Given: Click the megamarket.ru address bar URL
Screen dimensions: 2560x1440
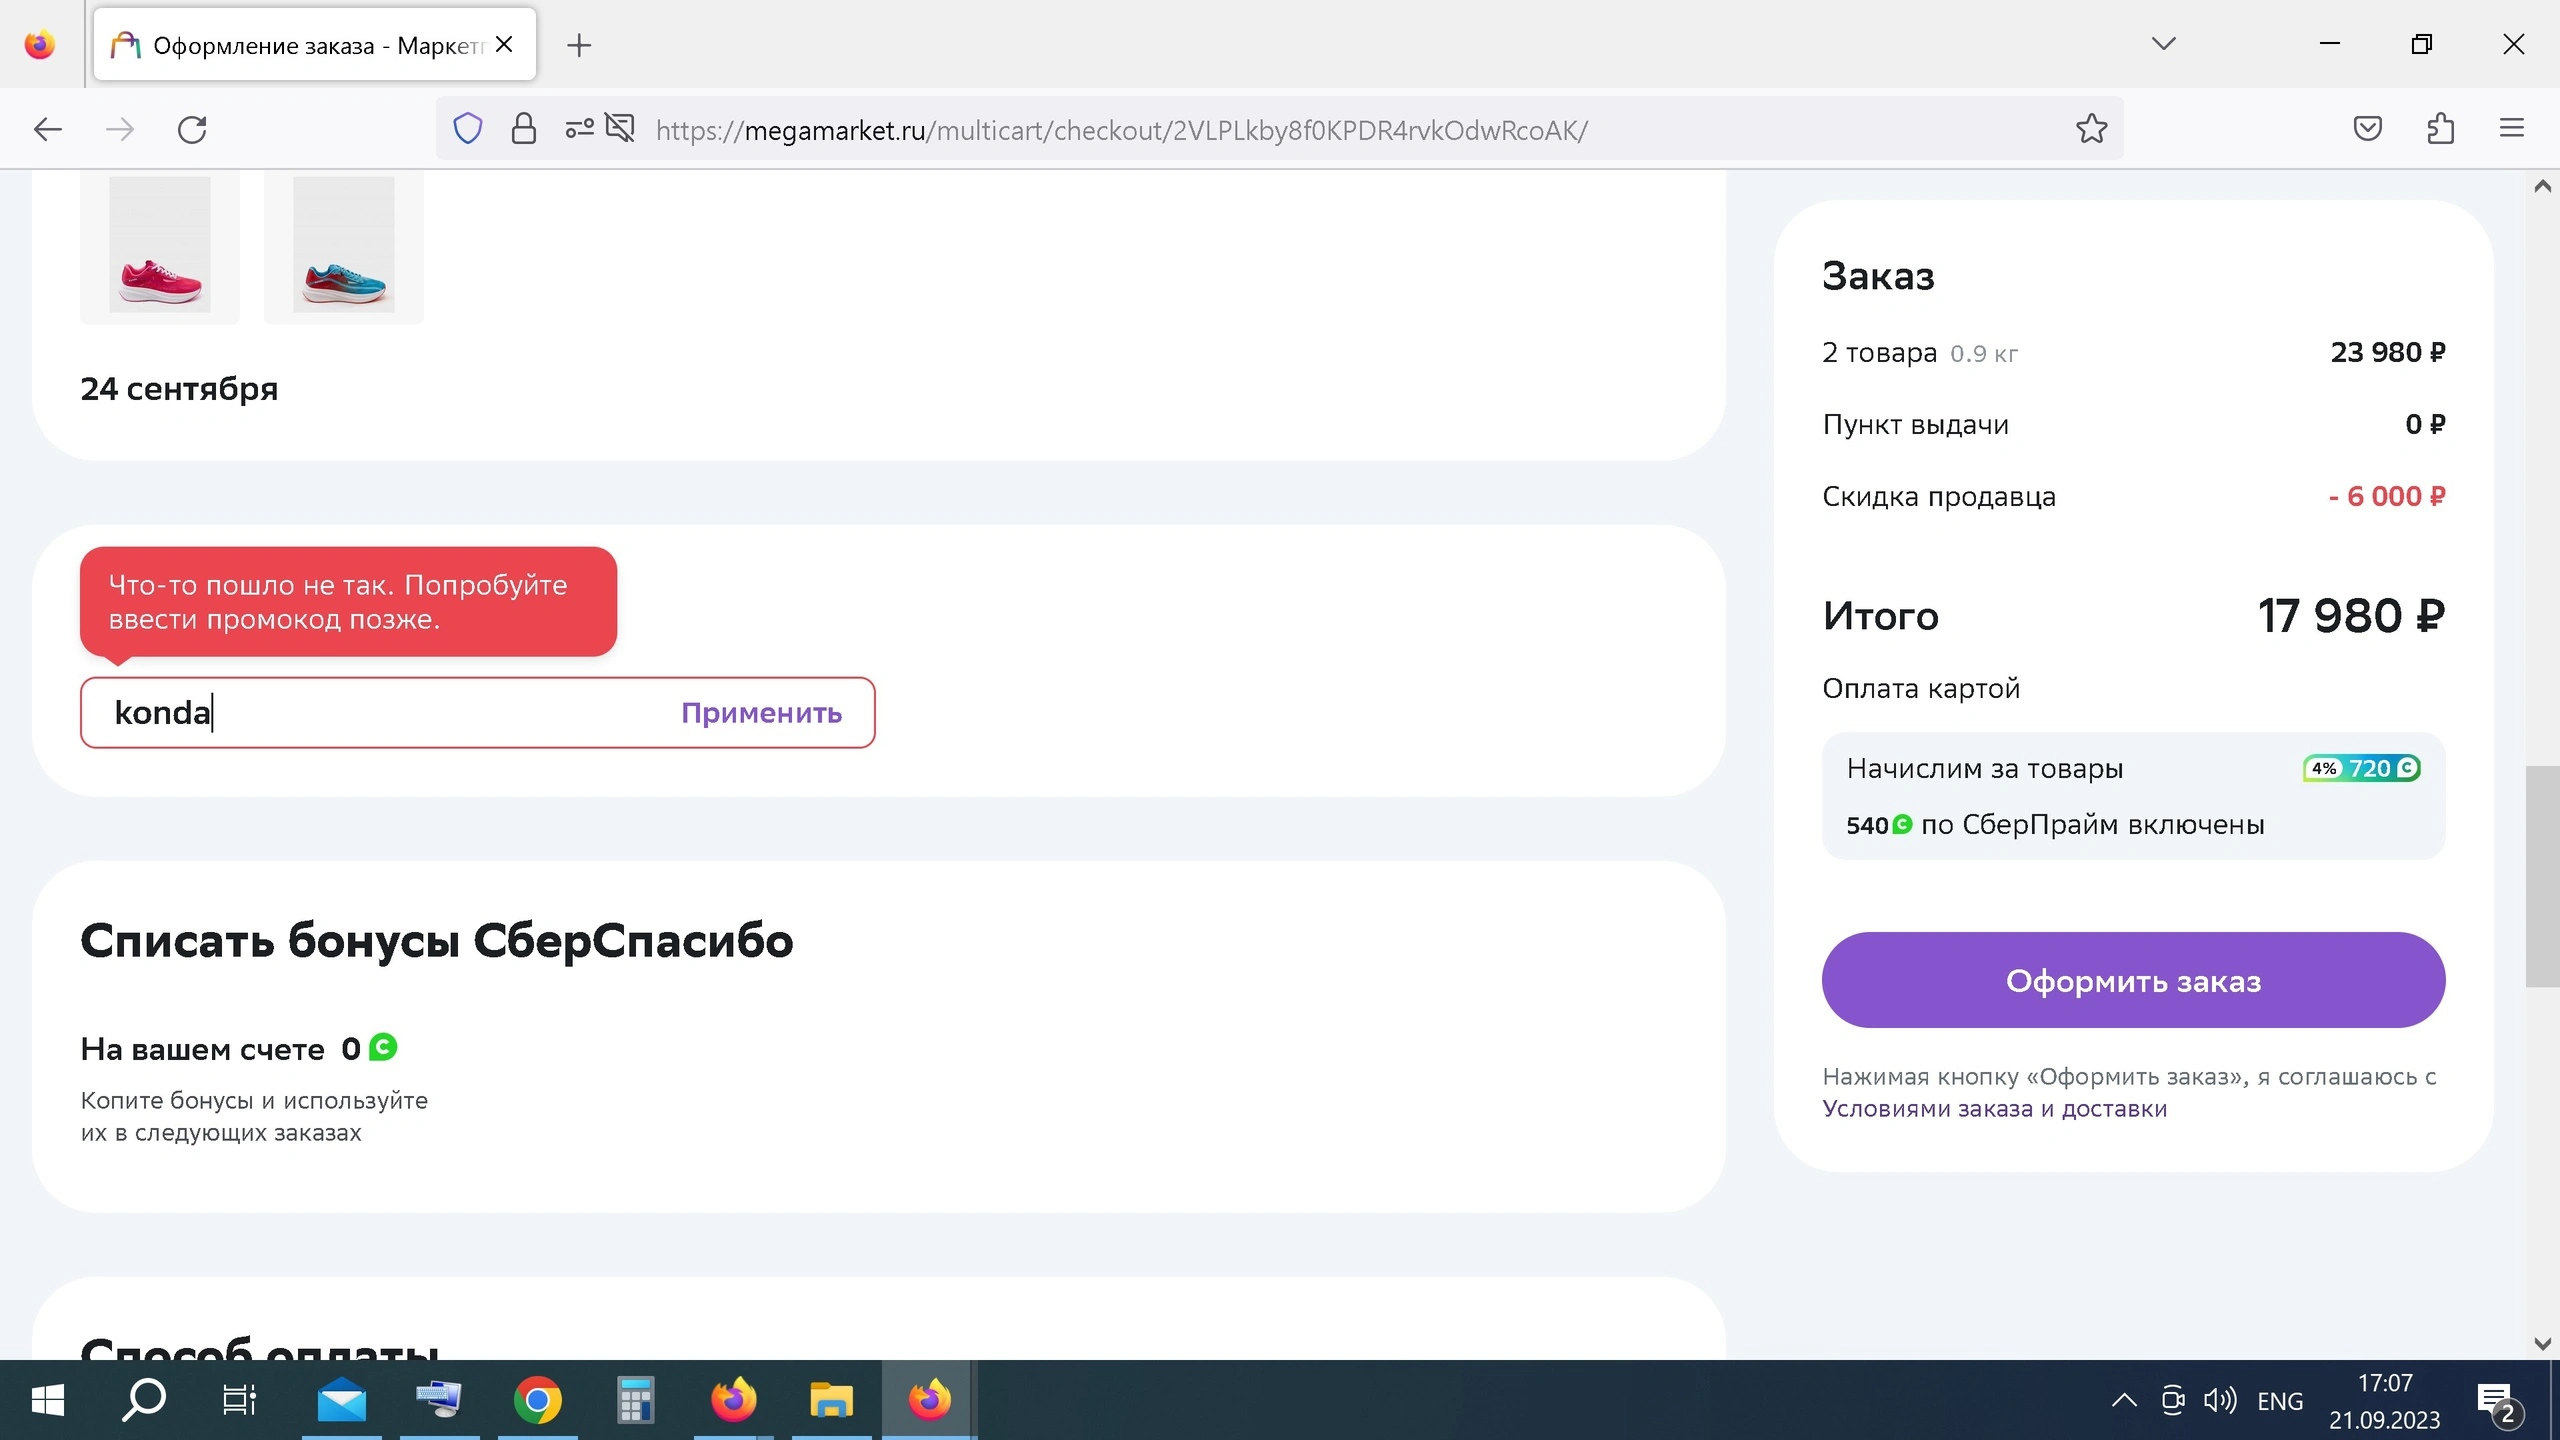Looking at the screenshot, I should pyautogui.click(x=1122, y=130).
